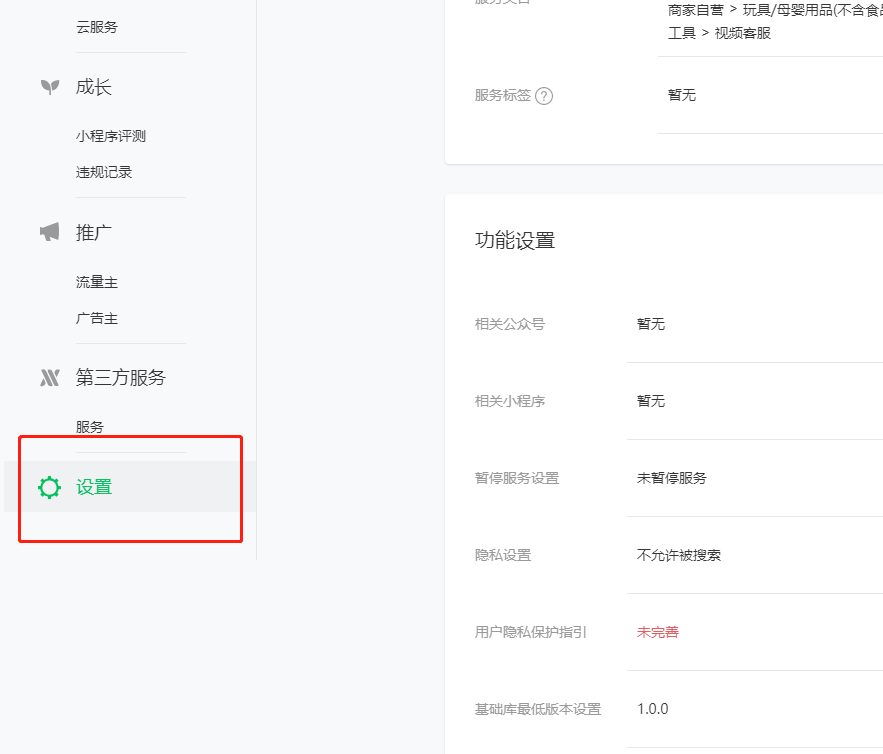Viewport: 883px width, 754px height.
Task: Open the 小程序评测 page
Action: coord(111,136)
